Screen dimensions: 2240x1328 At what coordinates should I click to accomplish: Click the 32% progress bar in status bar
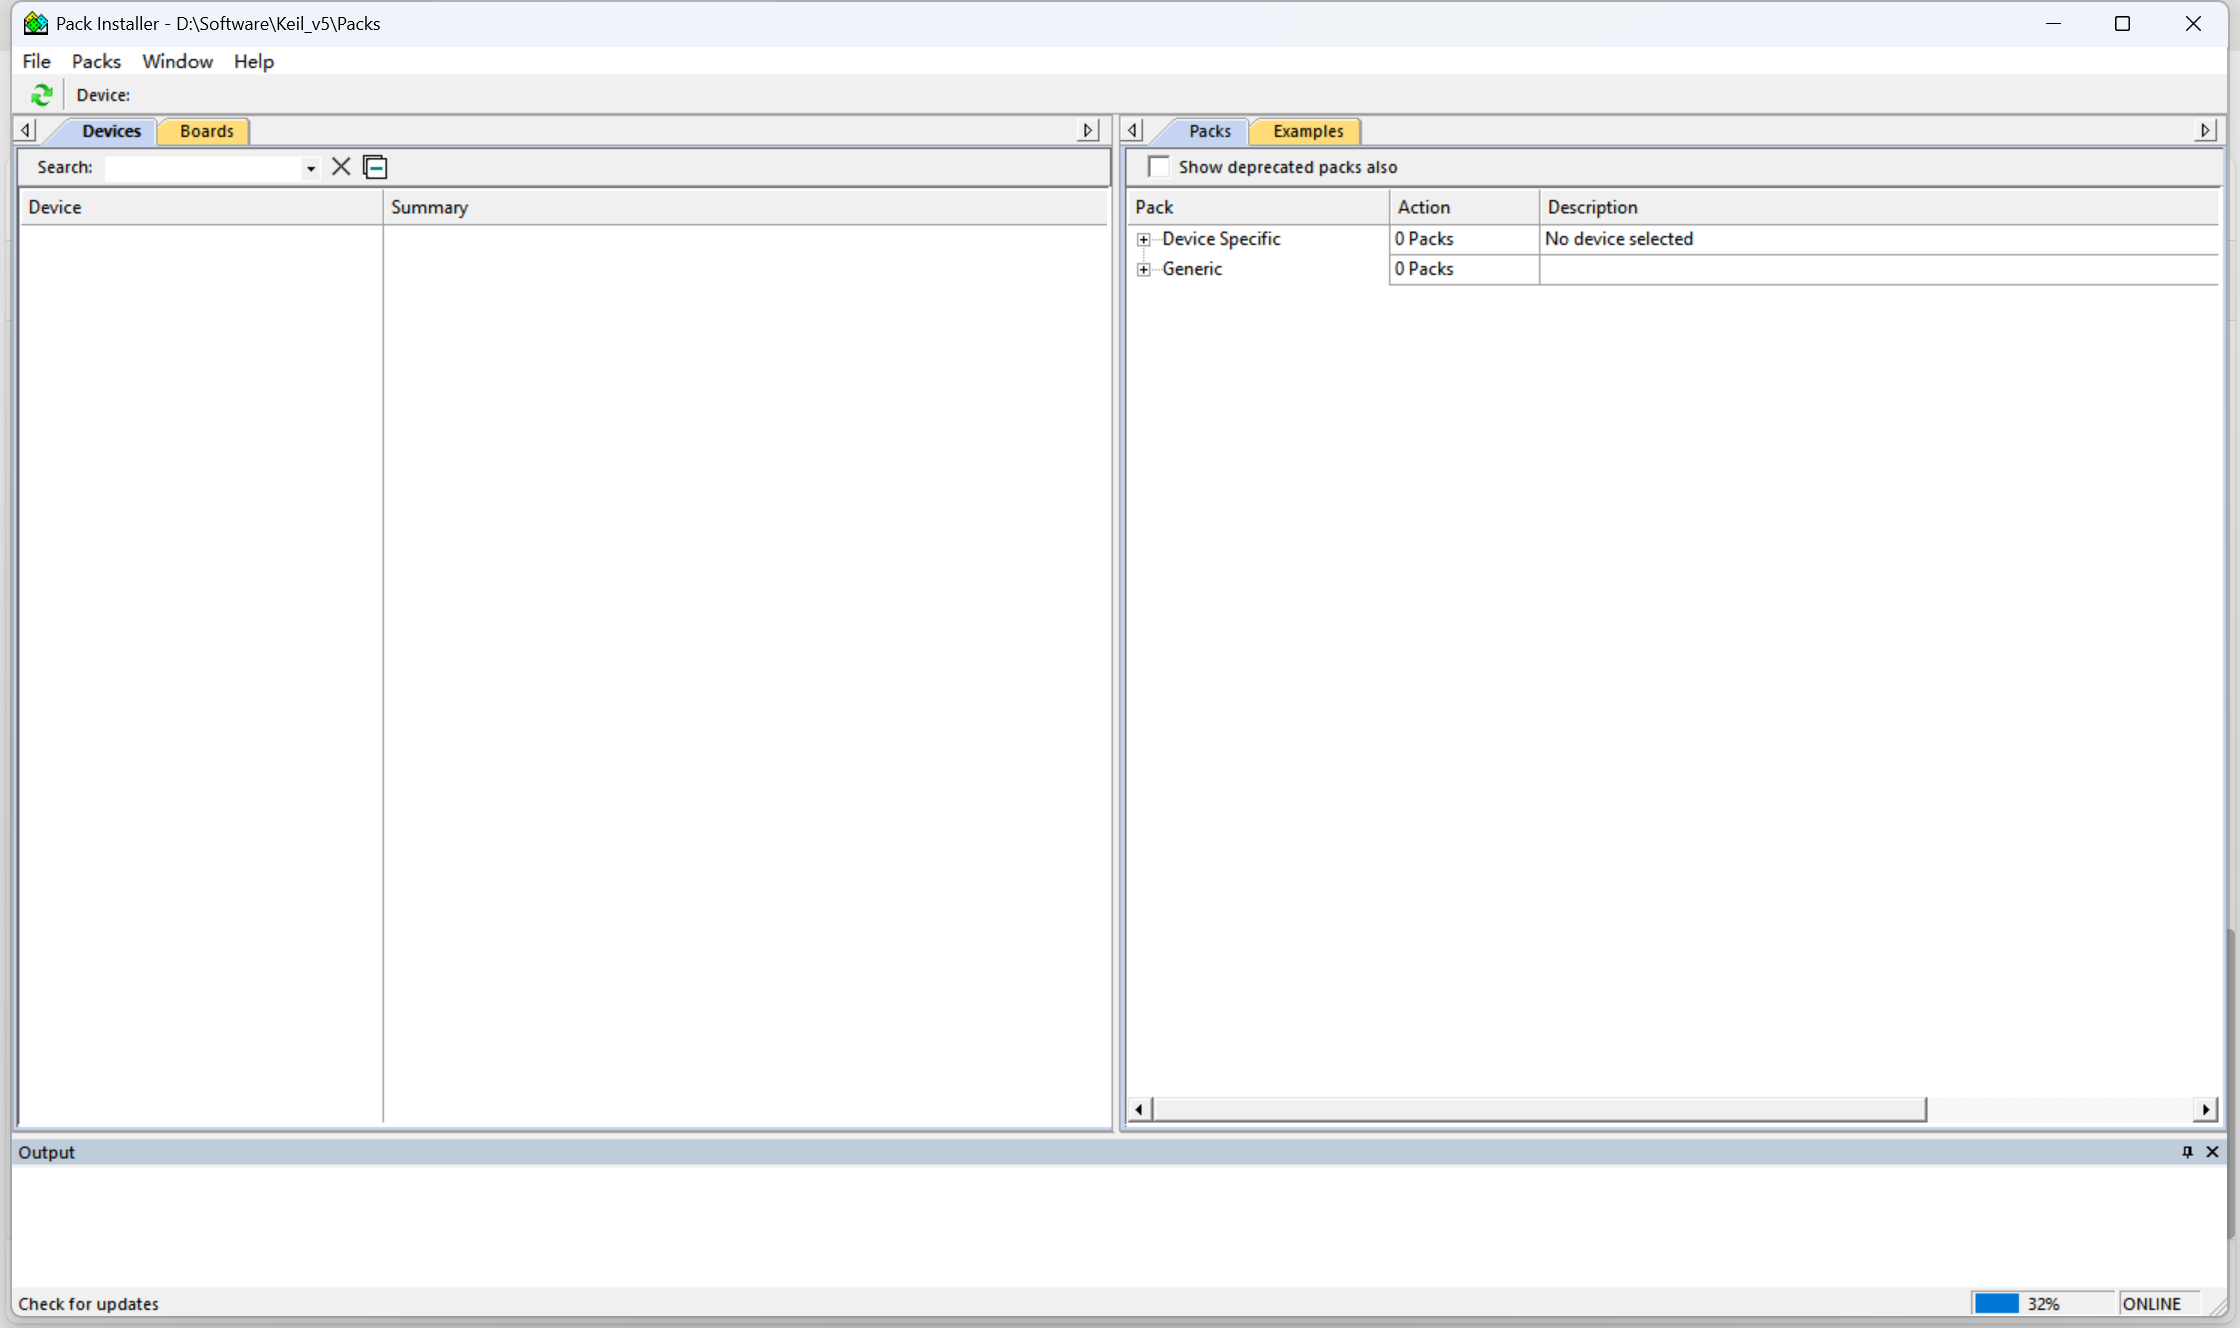pyautogui.click(x=2043, y=1303)
